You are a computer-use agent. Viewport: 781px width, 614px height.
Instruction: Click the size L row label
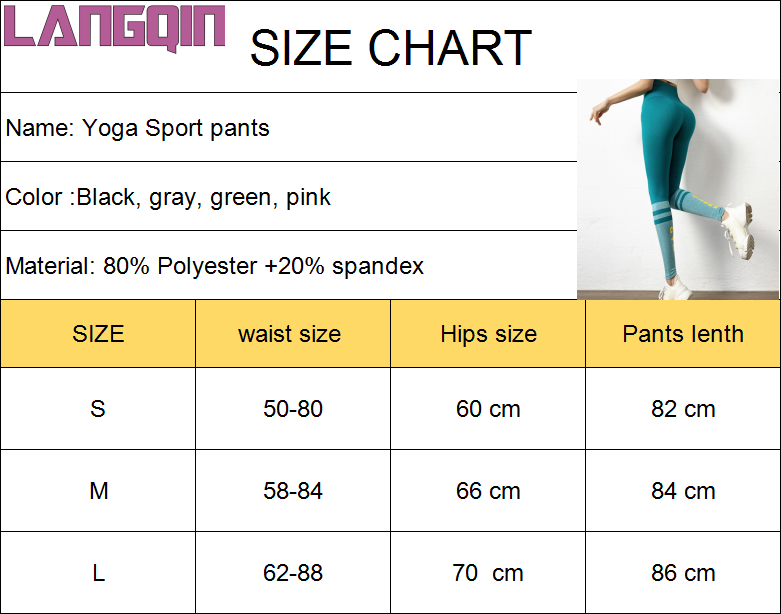point(98,573)
